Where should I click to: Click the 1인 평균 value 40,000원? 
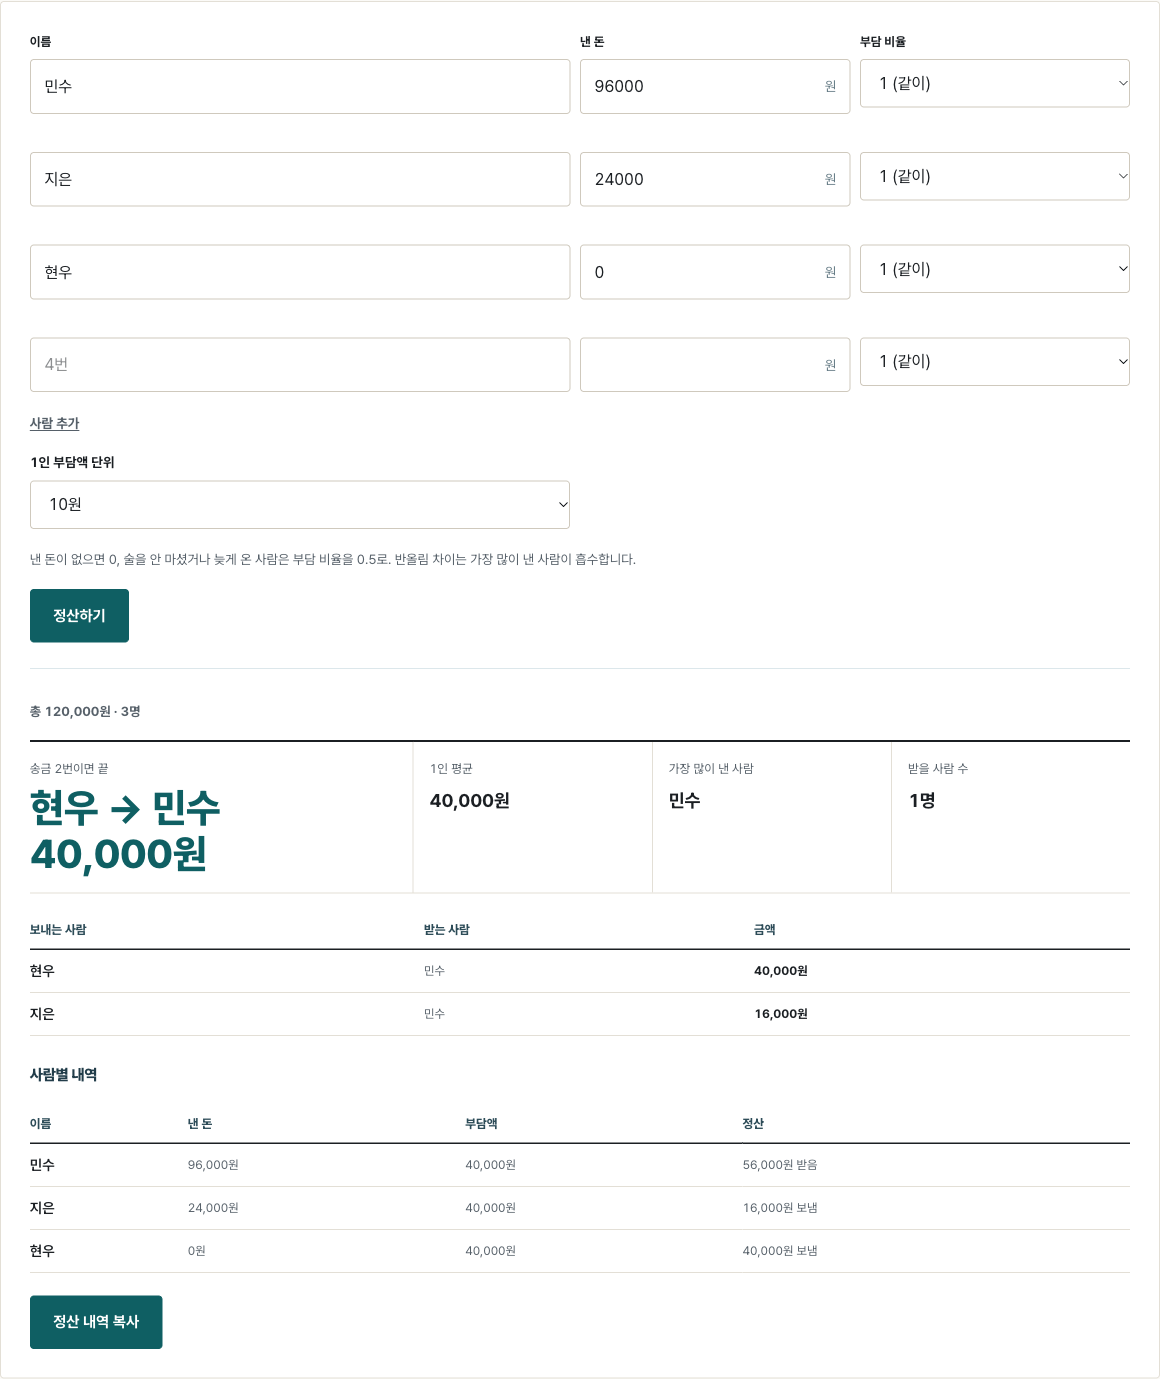pyautogui.click(x=470, y=800)
